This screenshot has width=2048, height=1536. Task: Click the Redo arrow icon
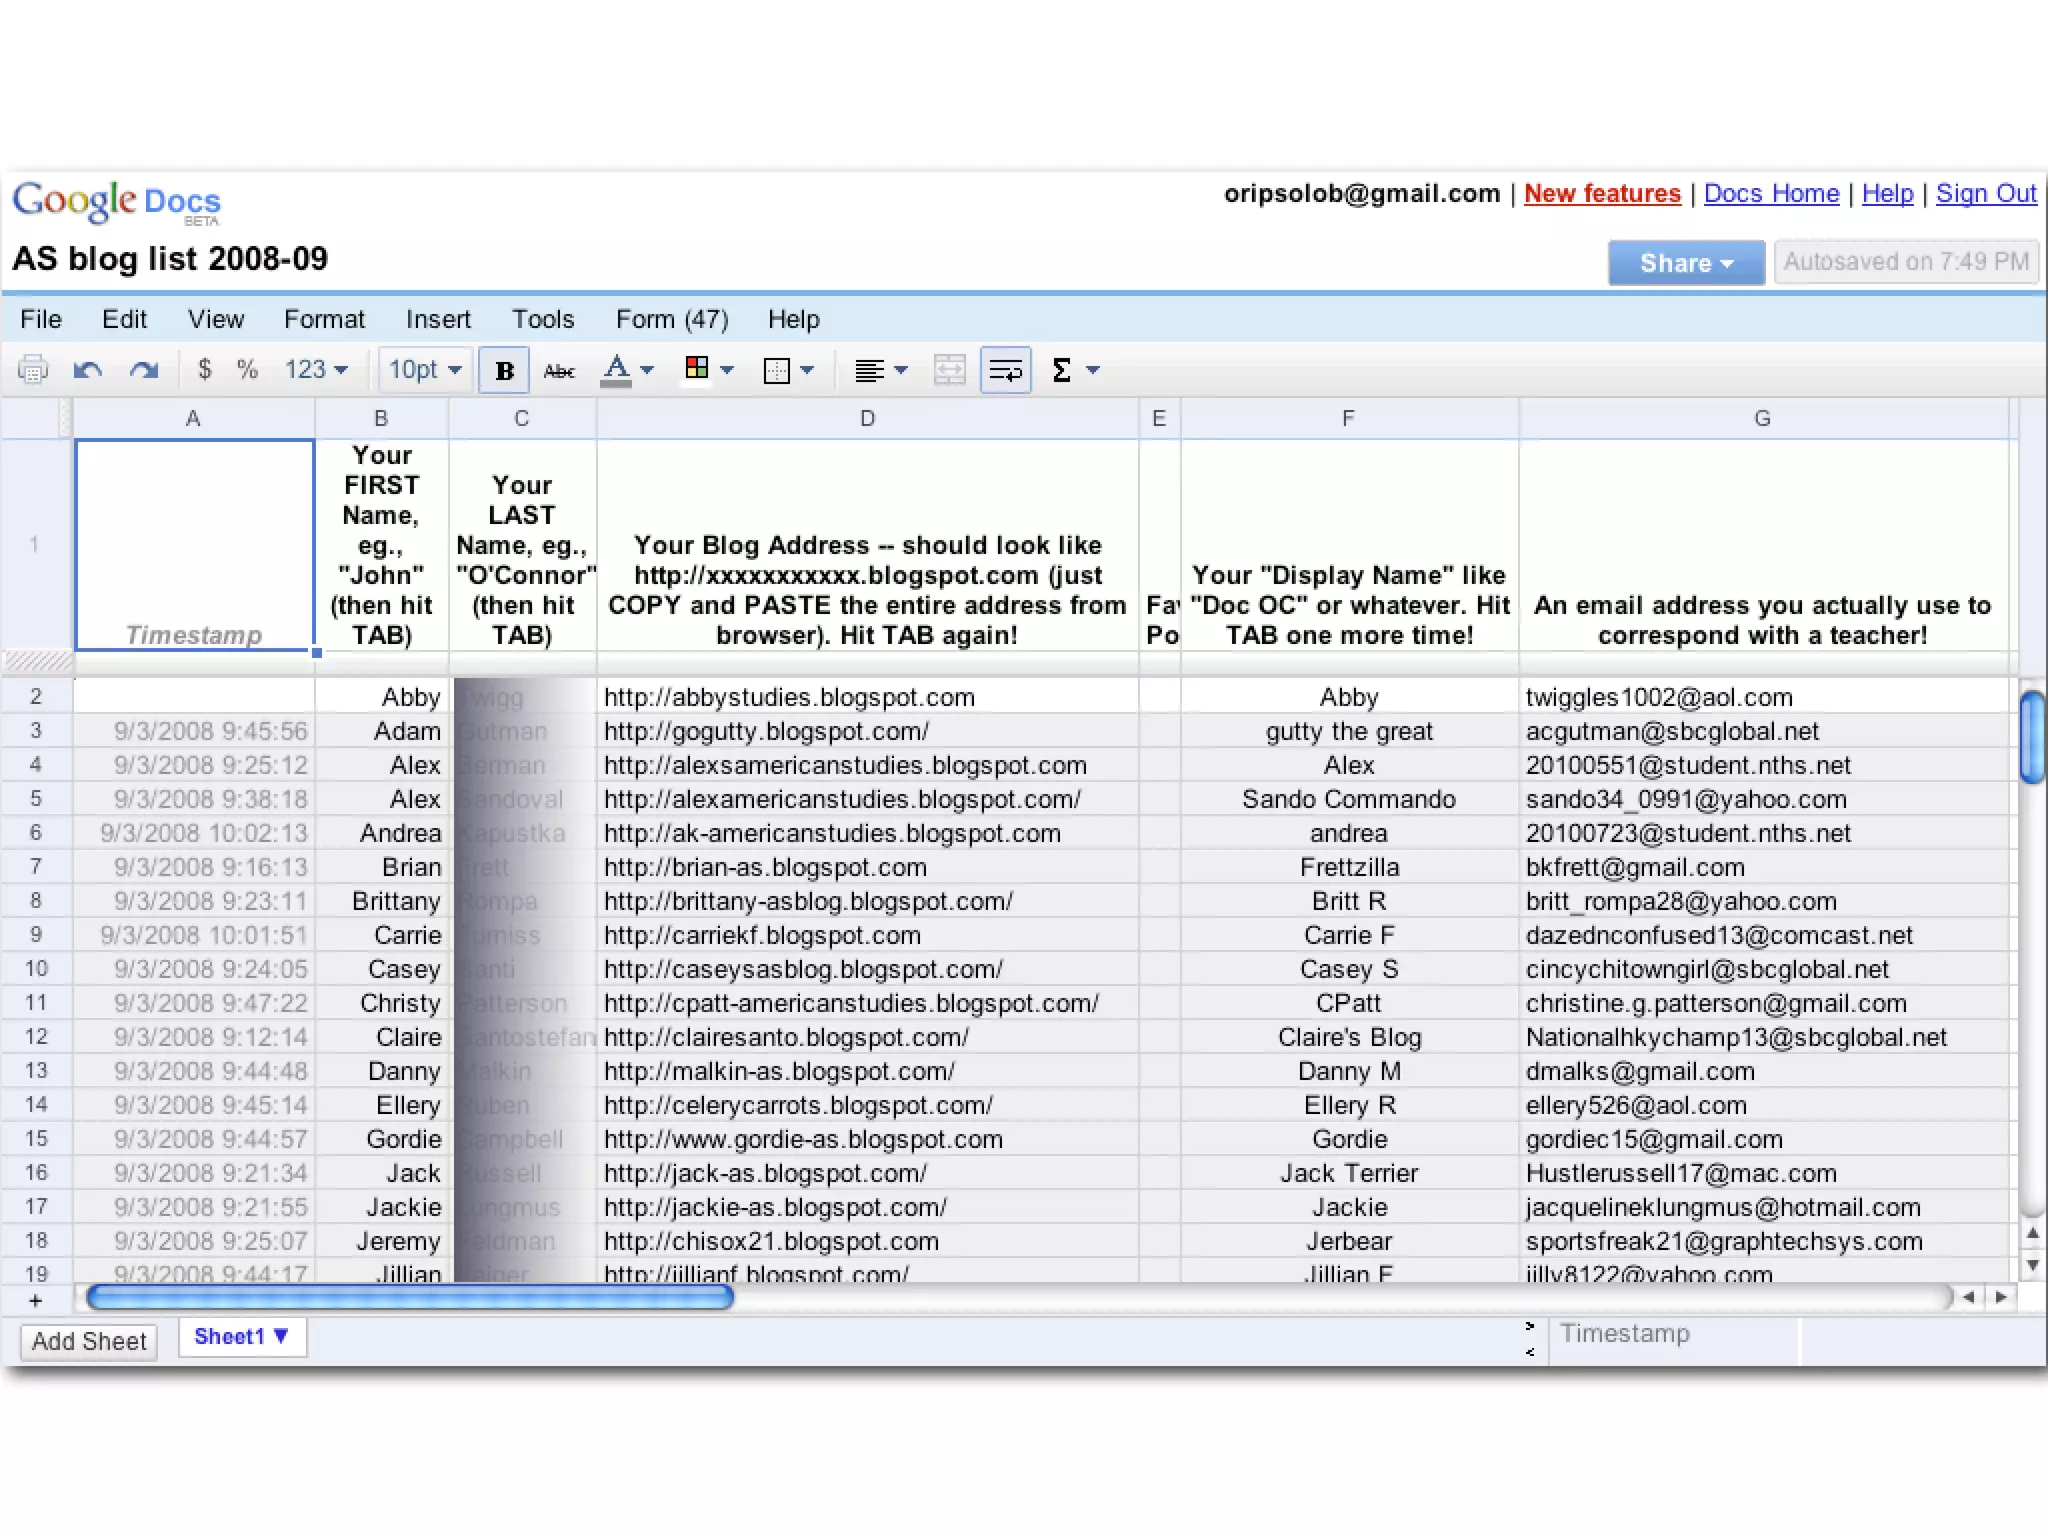[144, 370]
